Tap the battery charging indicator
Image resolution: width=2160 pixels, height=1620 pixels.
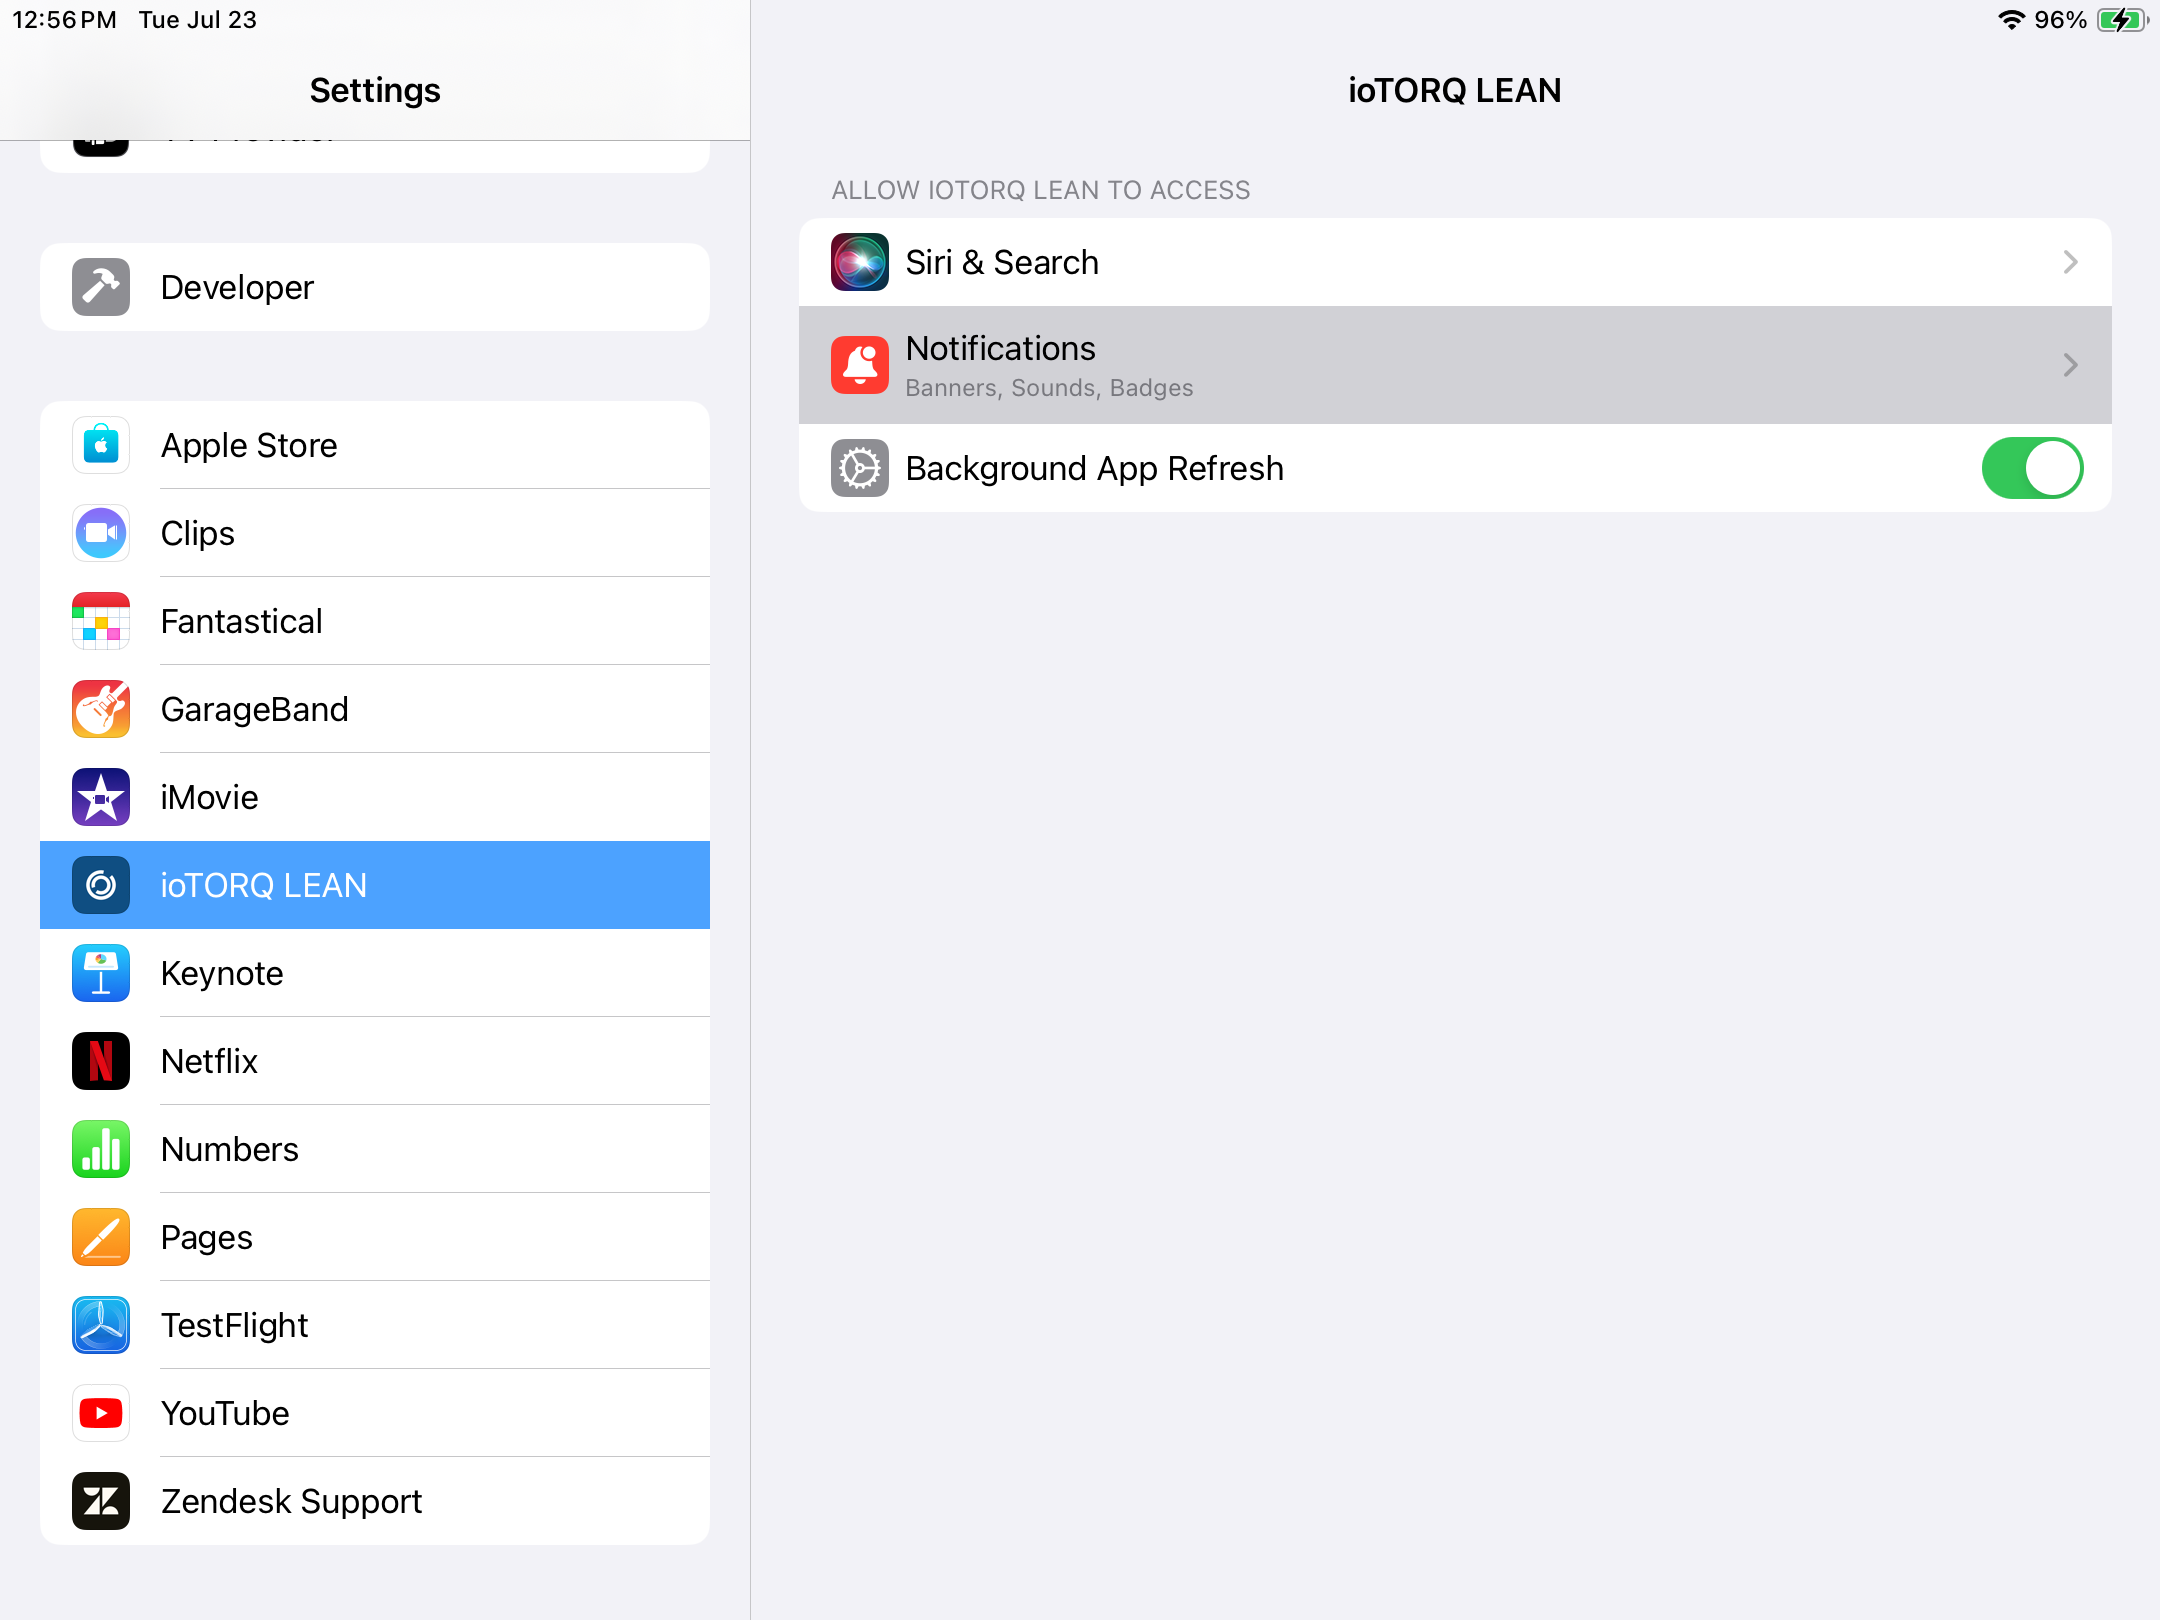[2123, 20]
